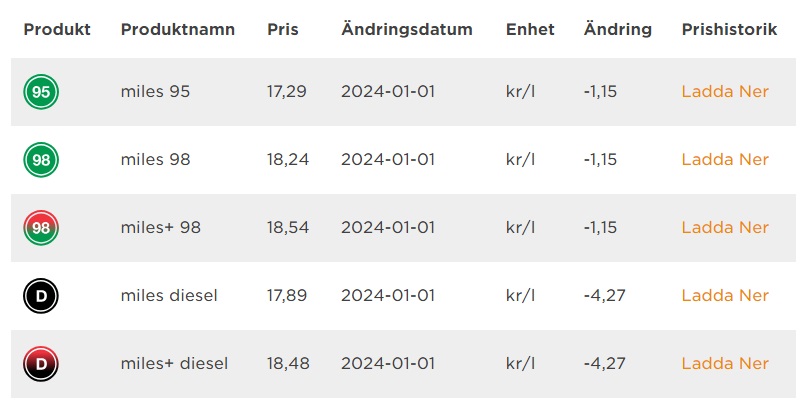Download miles+ diesel price history

point(725,364)
